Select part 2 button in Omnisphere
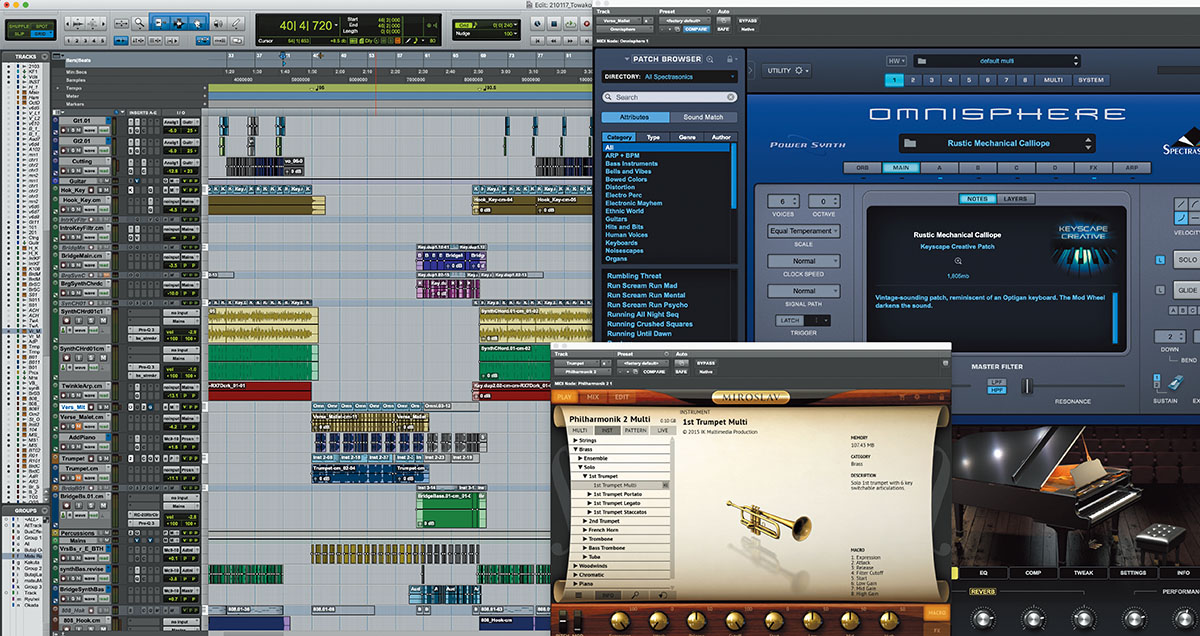 point(913,79)
